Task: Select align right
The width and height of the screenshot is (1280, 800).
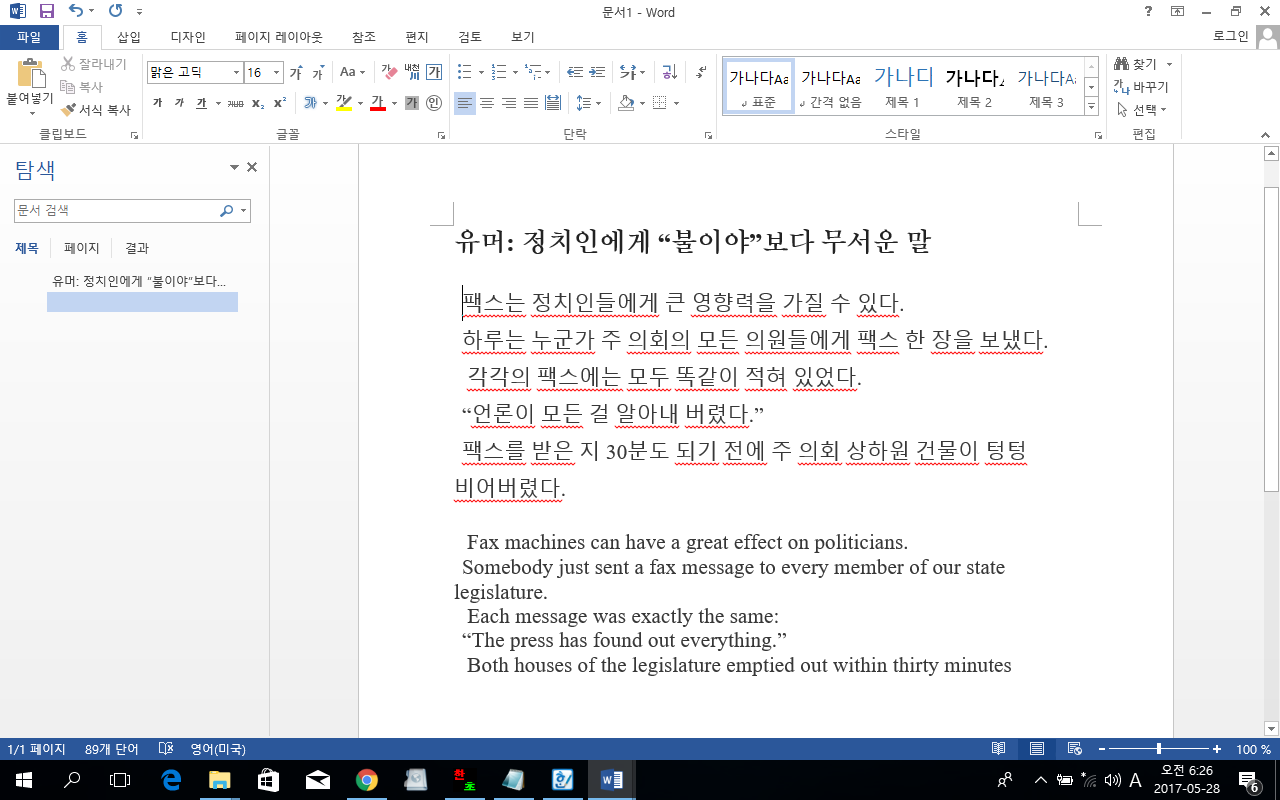Action: tap(509, 103)
